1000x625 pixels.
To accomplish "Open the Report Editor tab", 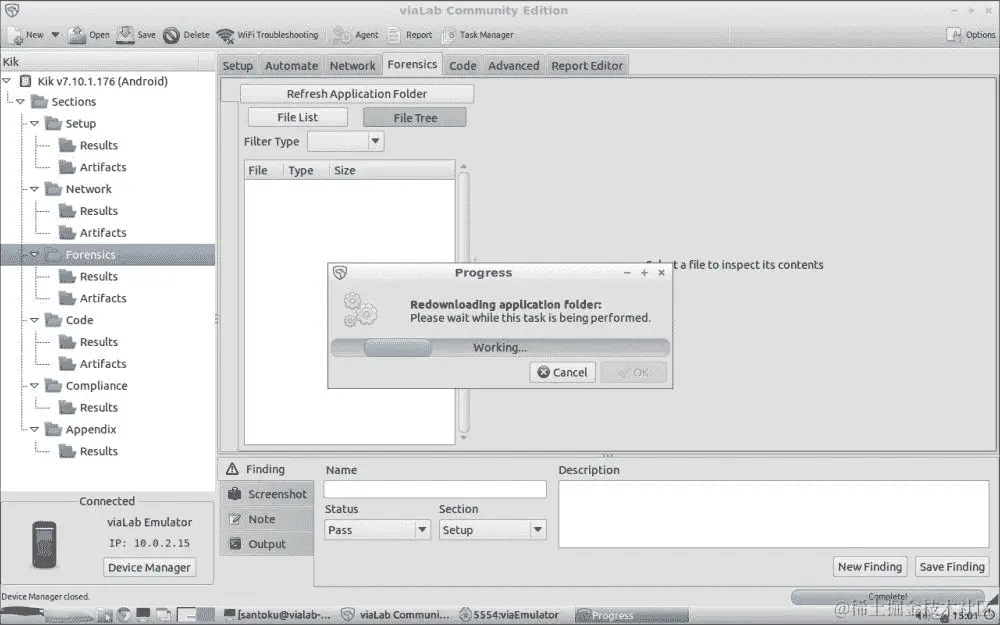I will [587, 66].
